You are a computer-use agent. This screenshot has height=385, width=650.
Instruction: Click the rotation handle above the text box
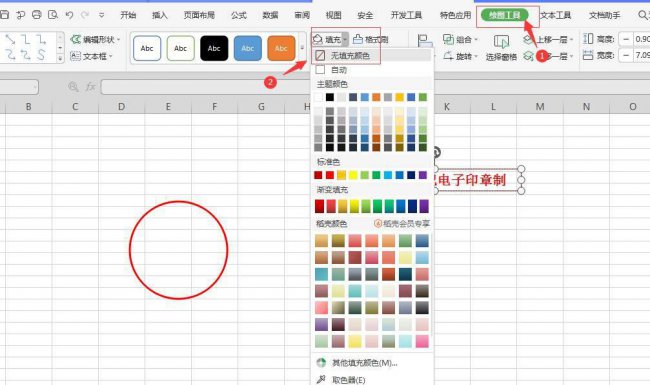point(436,153)
